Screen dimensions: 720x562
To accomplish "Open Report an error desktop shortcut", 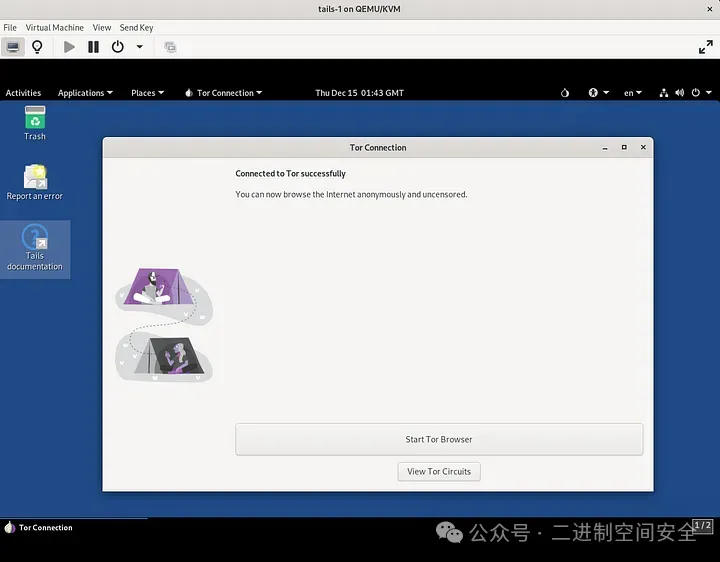I will click(35, 182).
